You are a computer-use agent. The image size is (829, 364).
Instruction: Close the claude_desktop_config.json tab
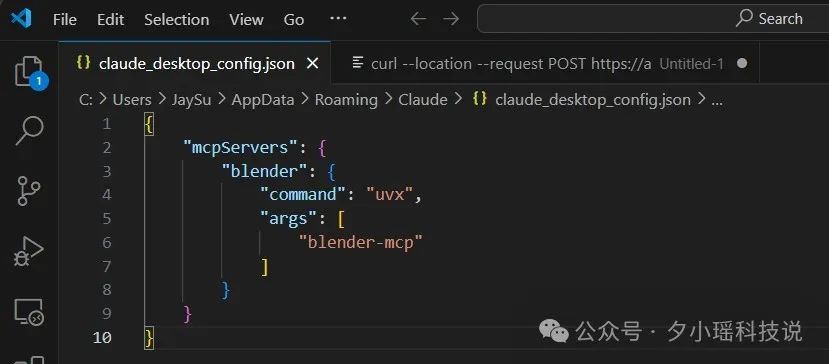[313, 63]
